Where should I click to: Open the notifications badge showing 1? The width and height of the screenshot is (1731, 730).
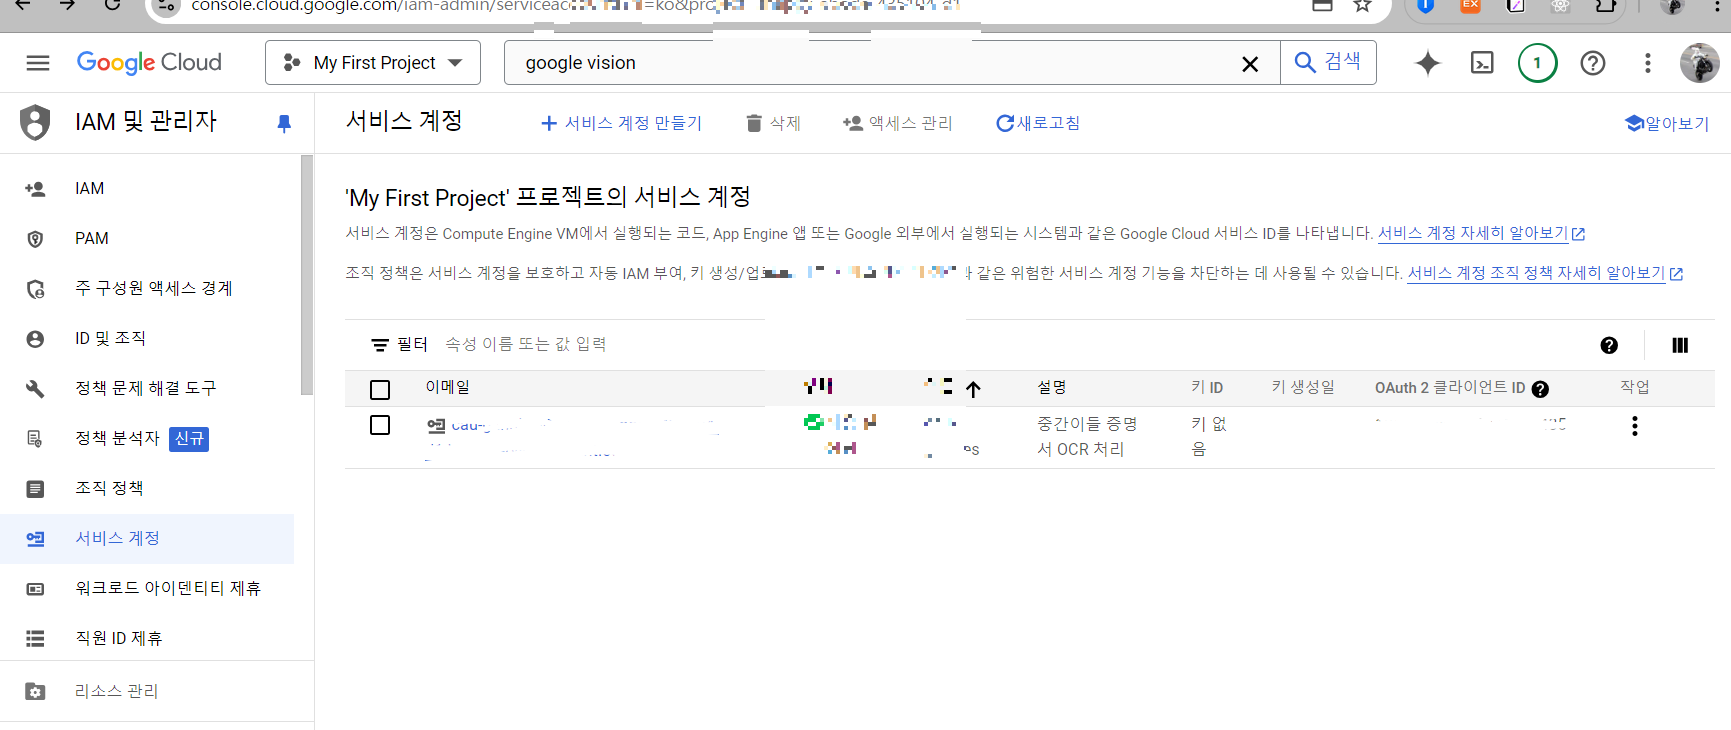(x=1537, y=63)
